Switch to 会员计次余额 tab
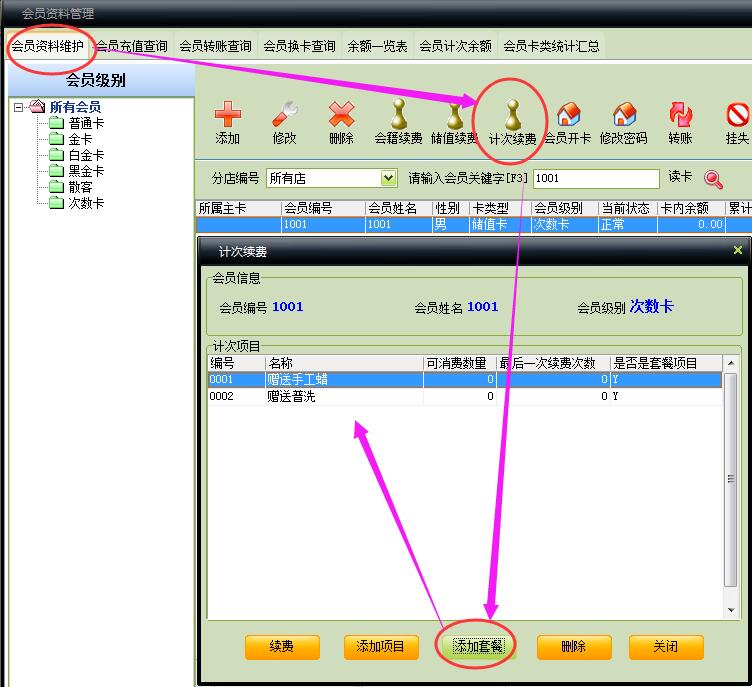 point(455,46)
